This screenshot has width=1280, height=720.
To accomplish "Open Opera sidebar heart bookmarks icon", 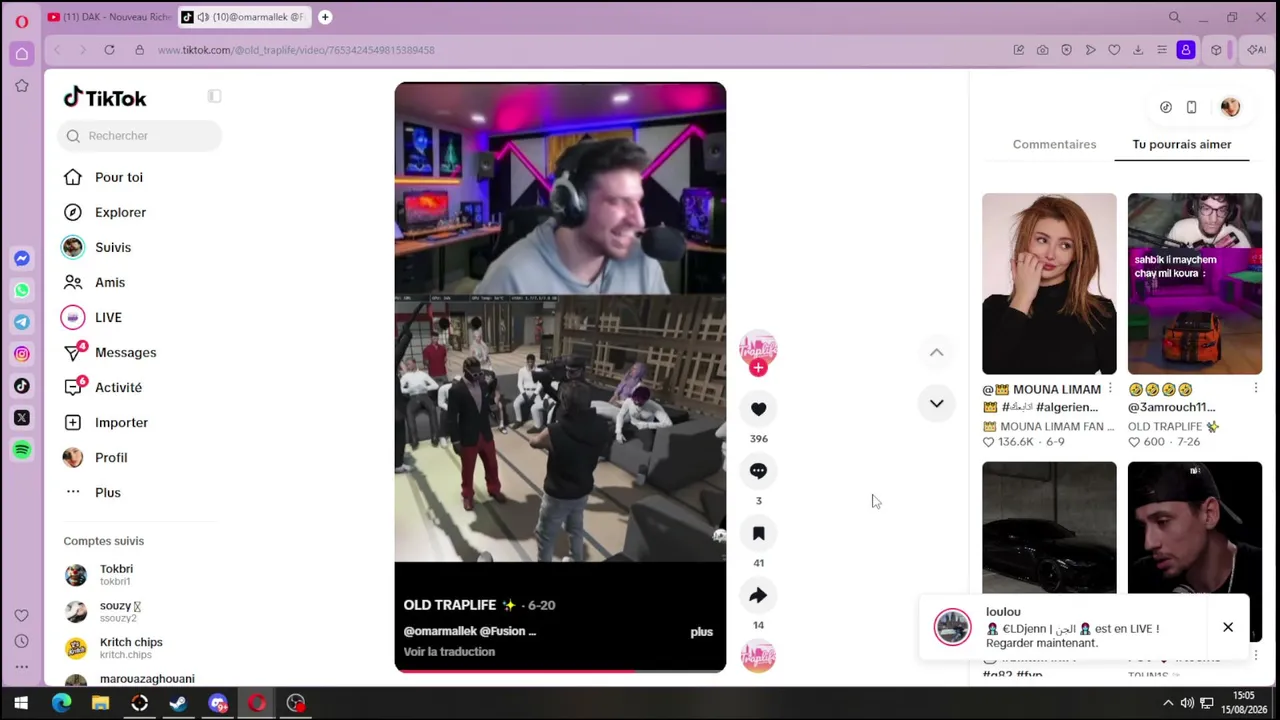I will 22,615.
